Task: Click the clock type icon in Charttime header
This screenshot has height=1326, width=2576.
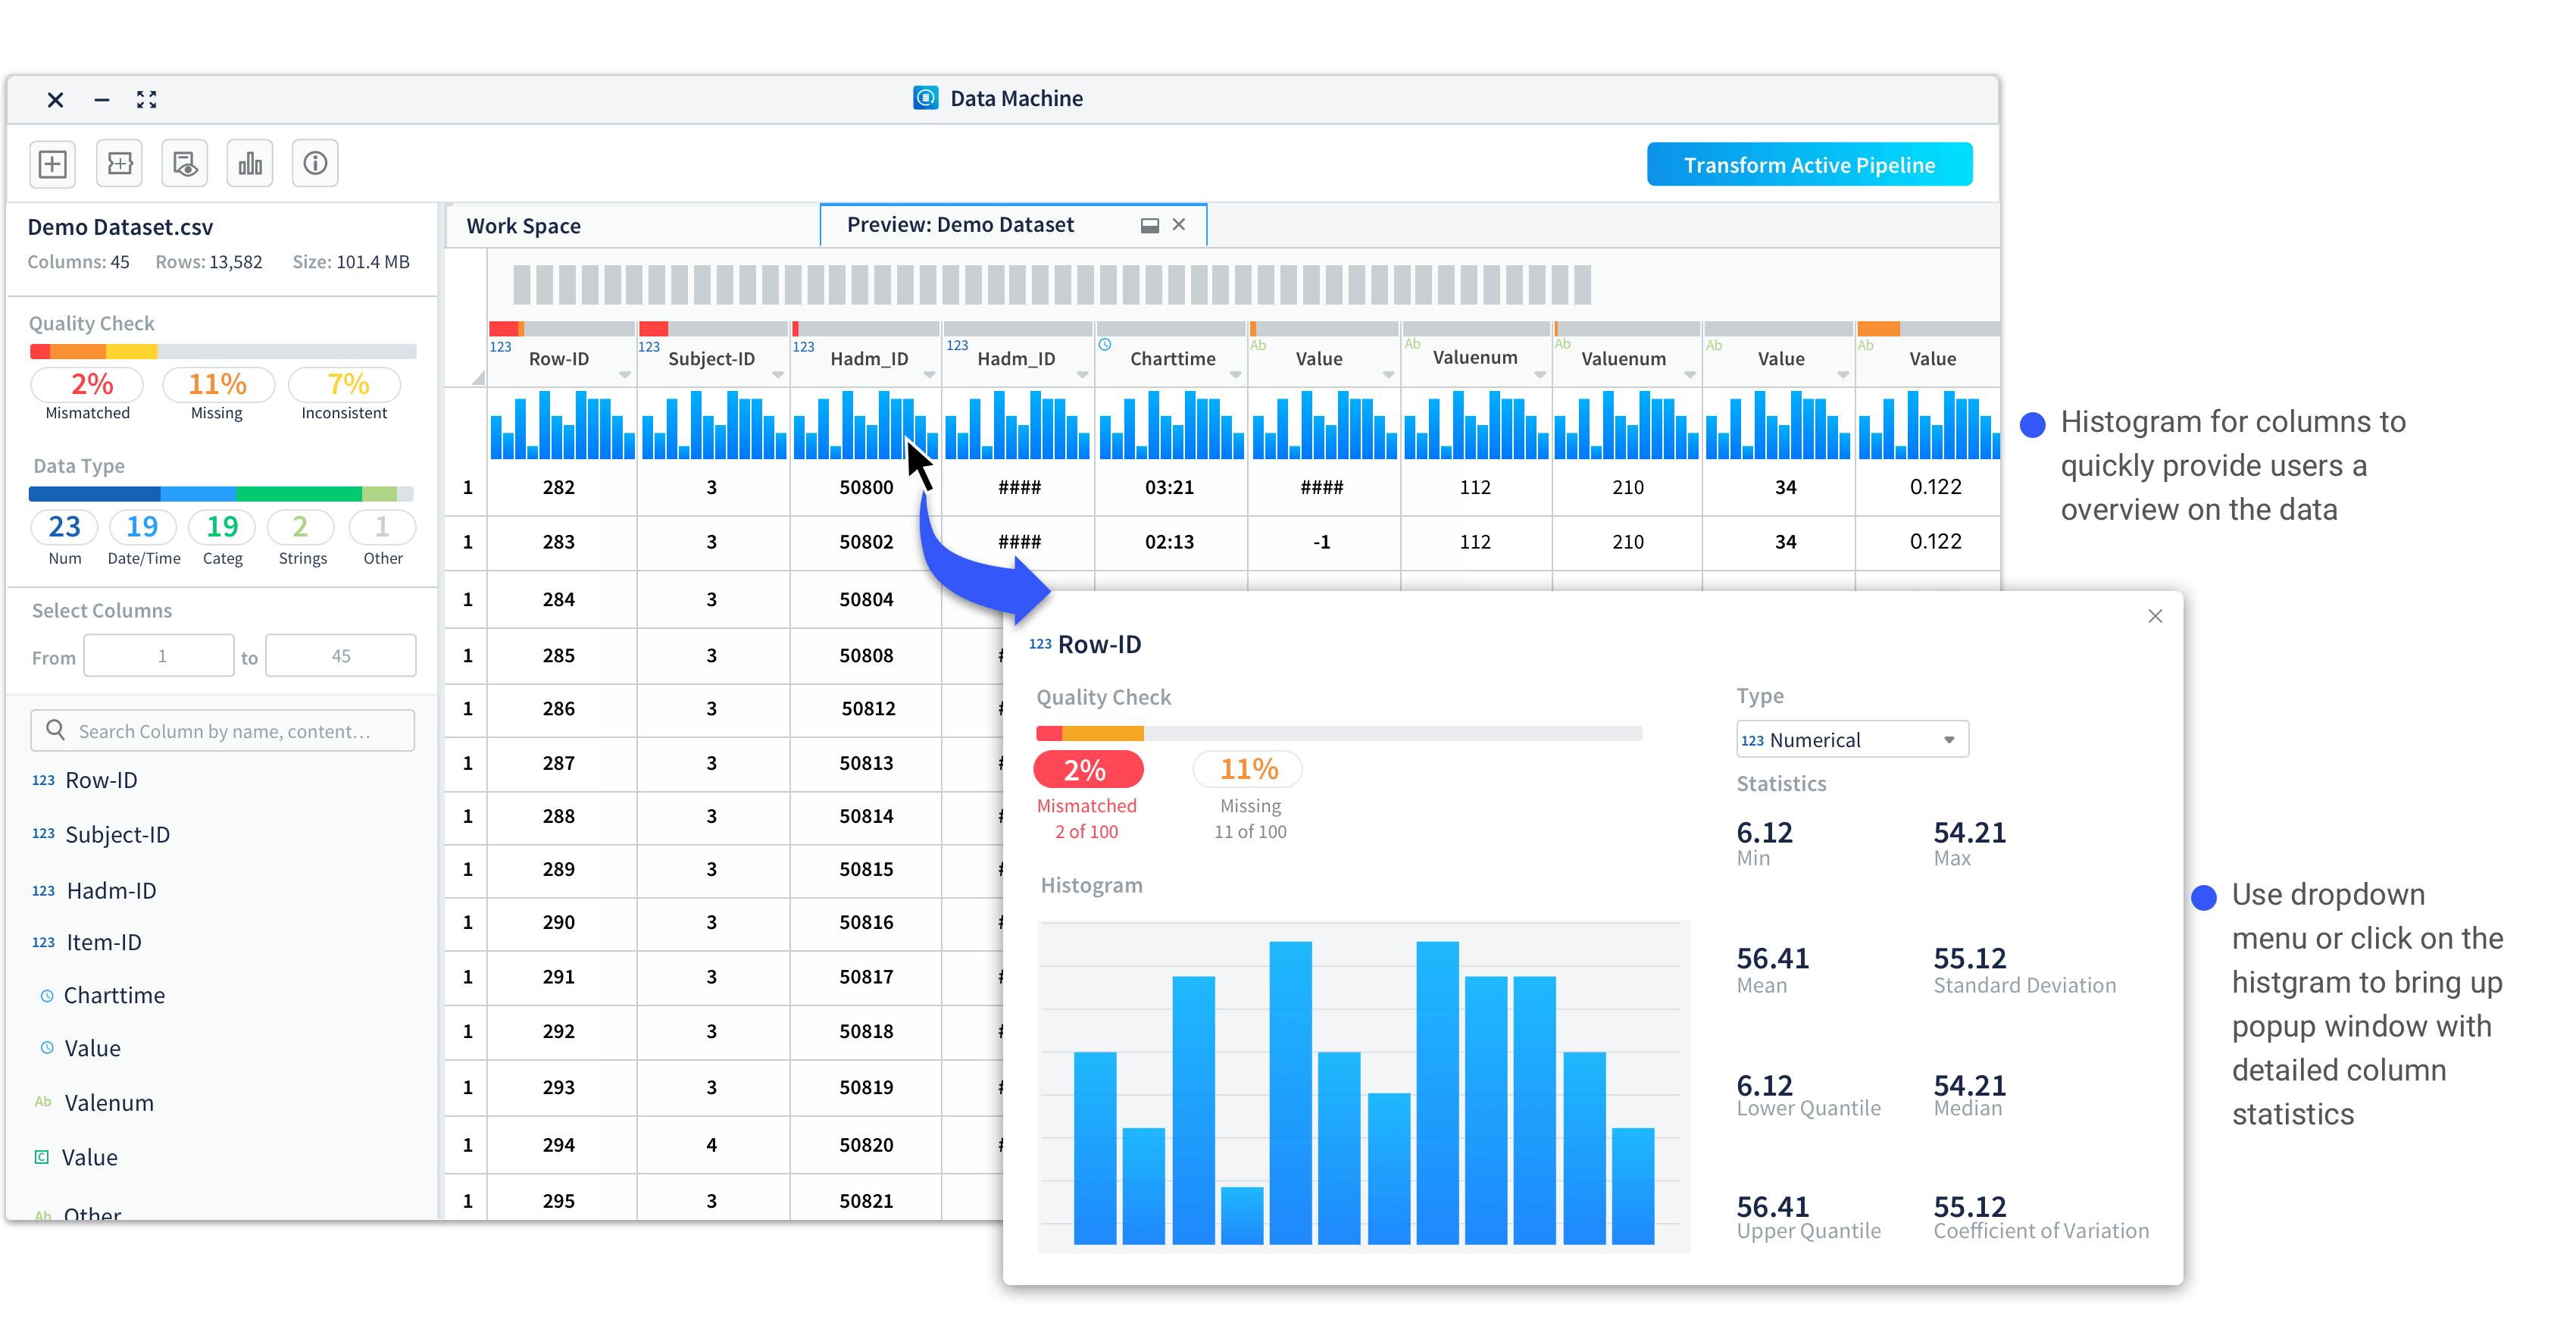Action: click(x=1105, y=345)
